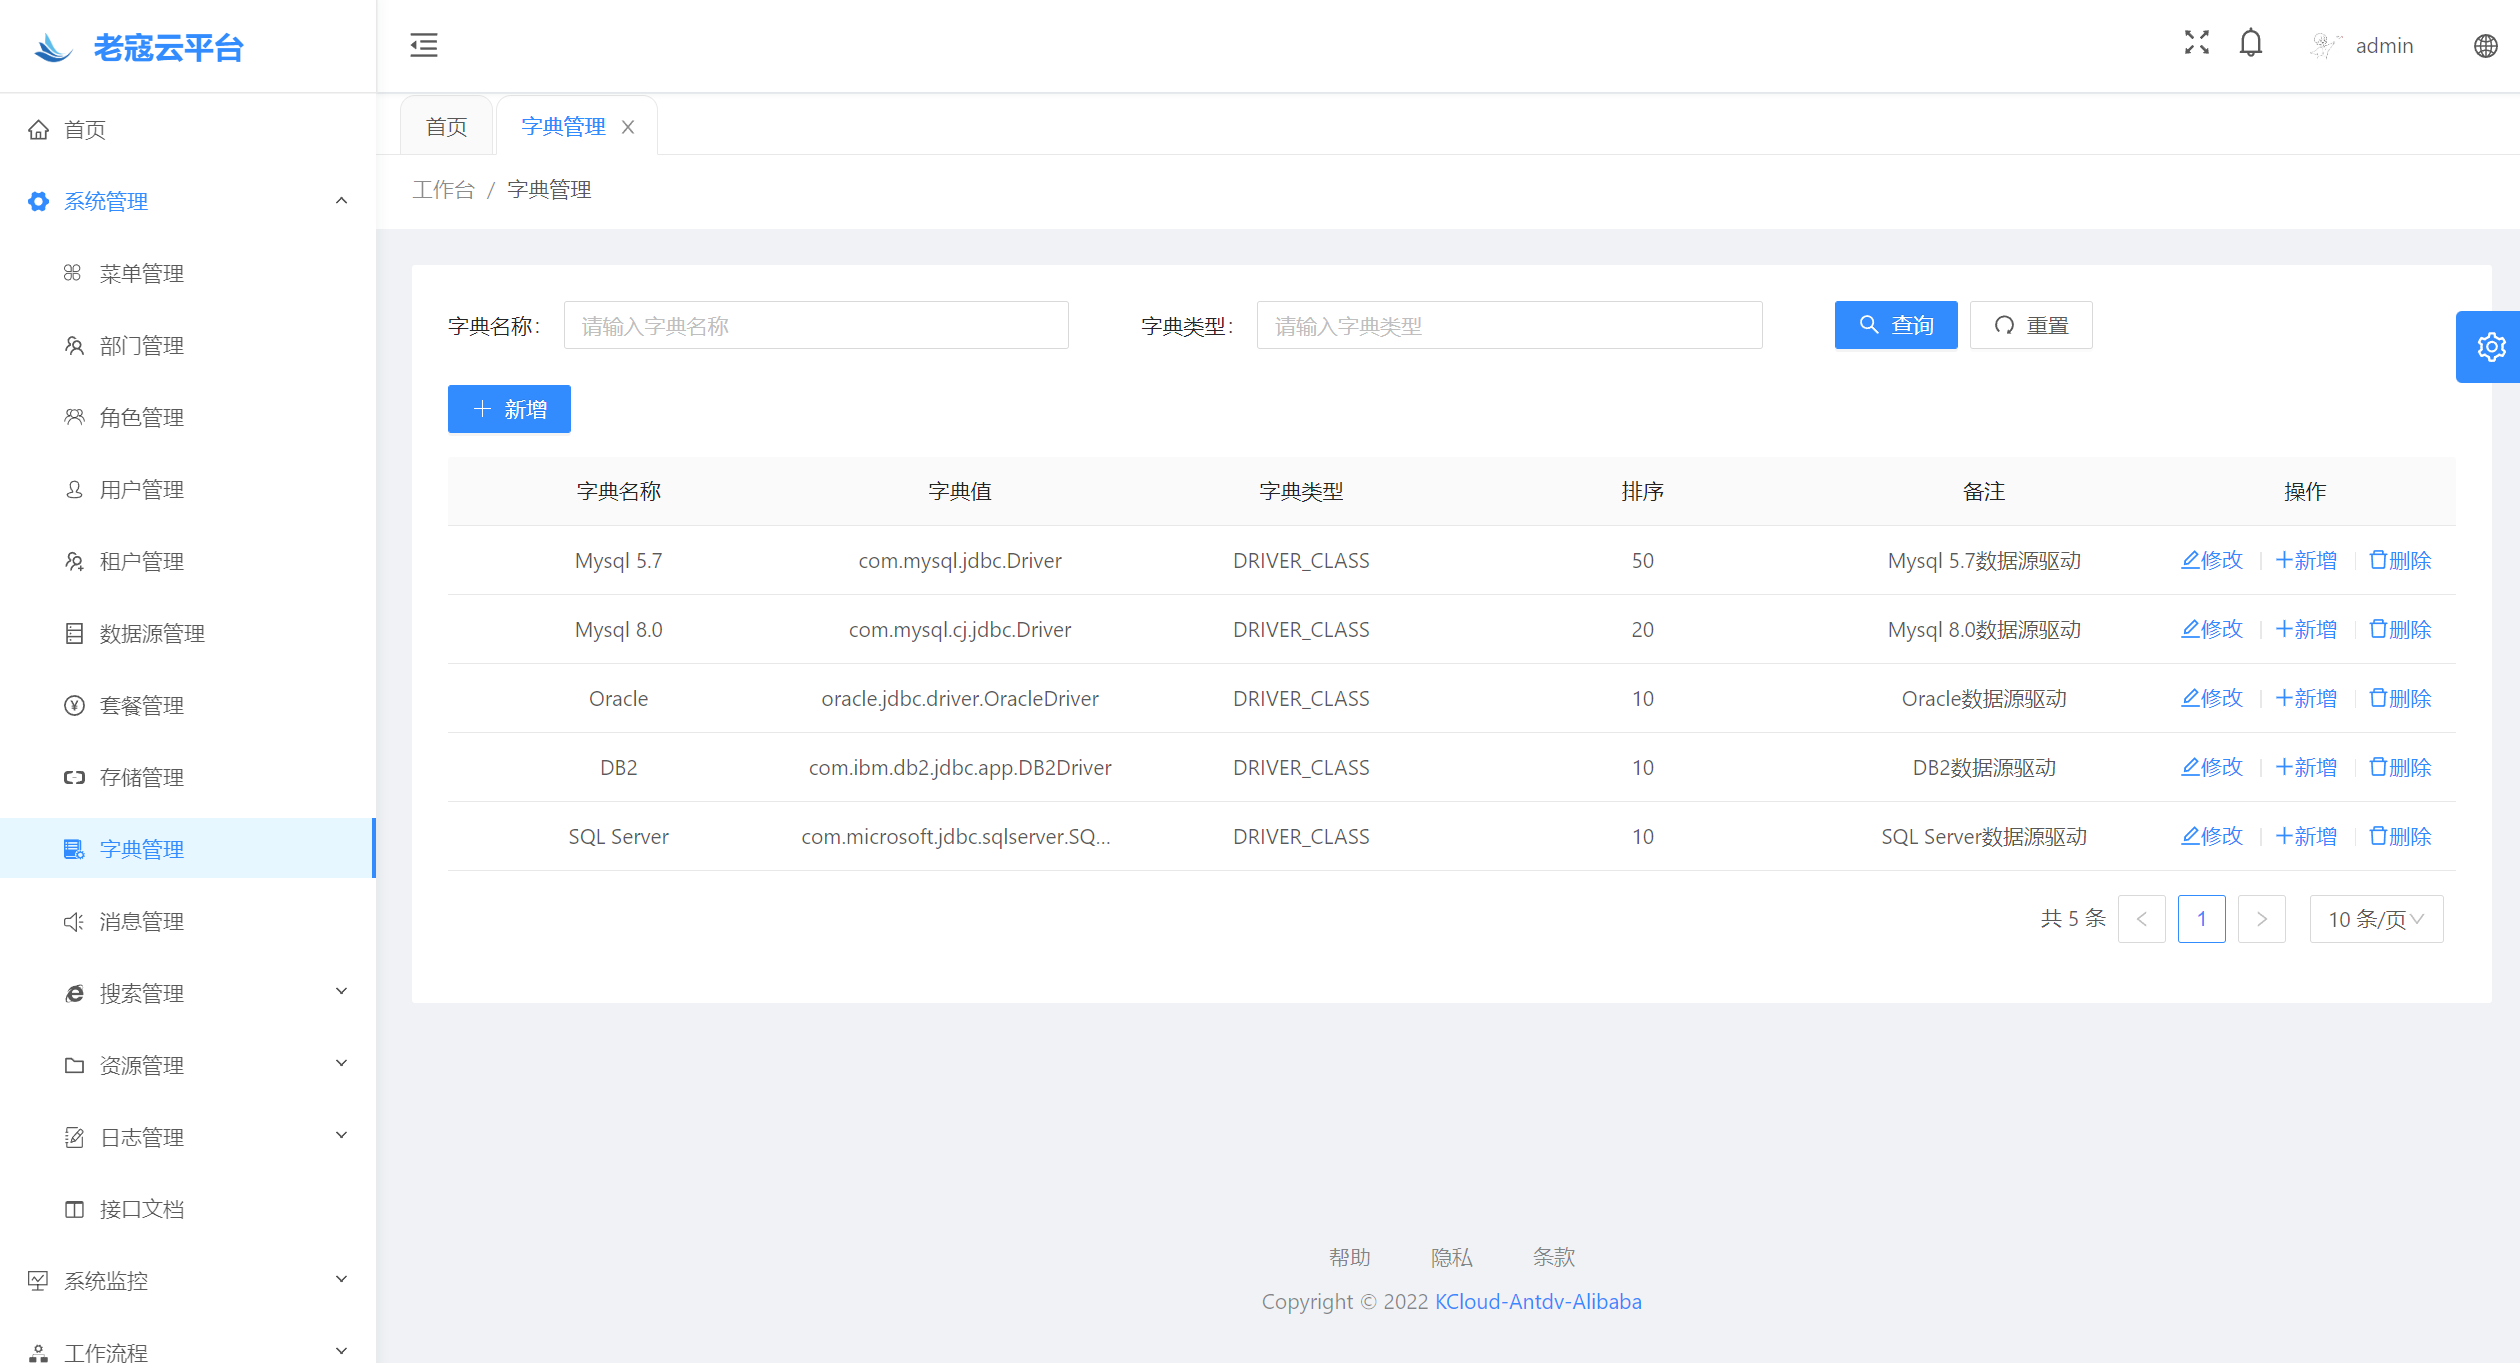Open notifications with the bell icon
2520x1363 pixels.
coord(2250,44)
